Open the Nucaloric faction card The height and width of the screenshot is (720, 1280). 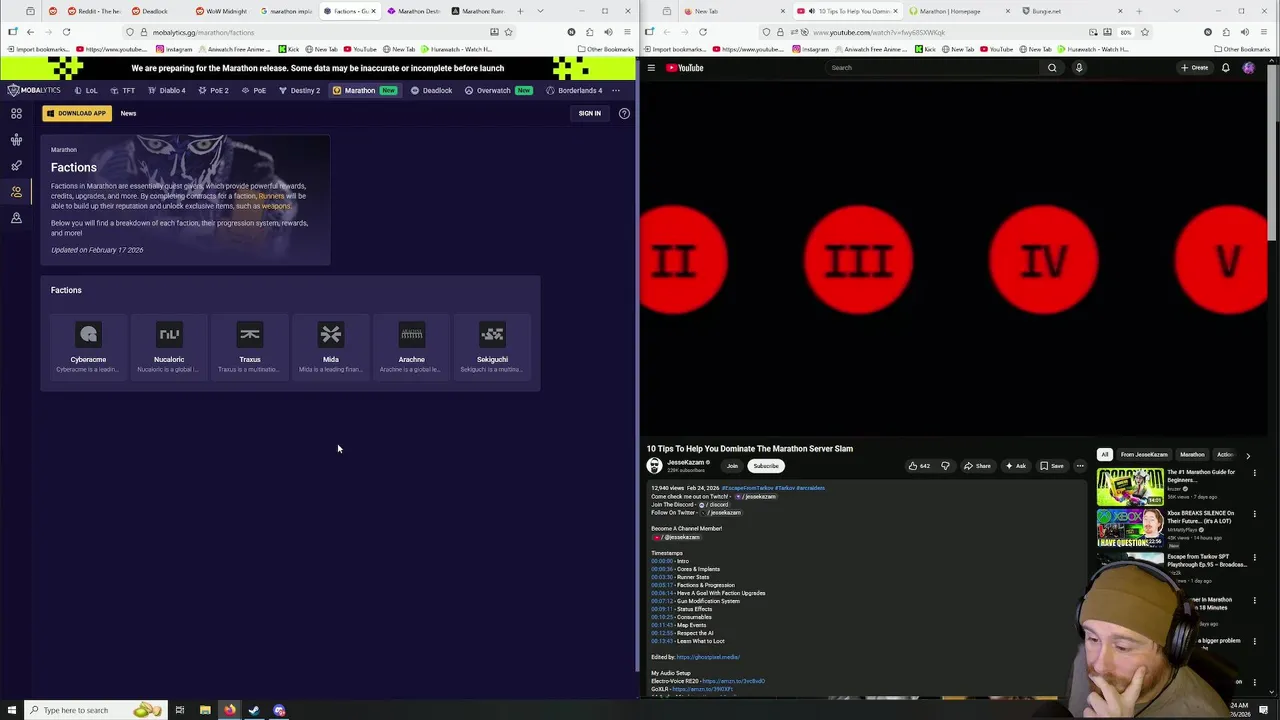[x=169, y=347]
